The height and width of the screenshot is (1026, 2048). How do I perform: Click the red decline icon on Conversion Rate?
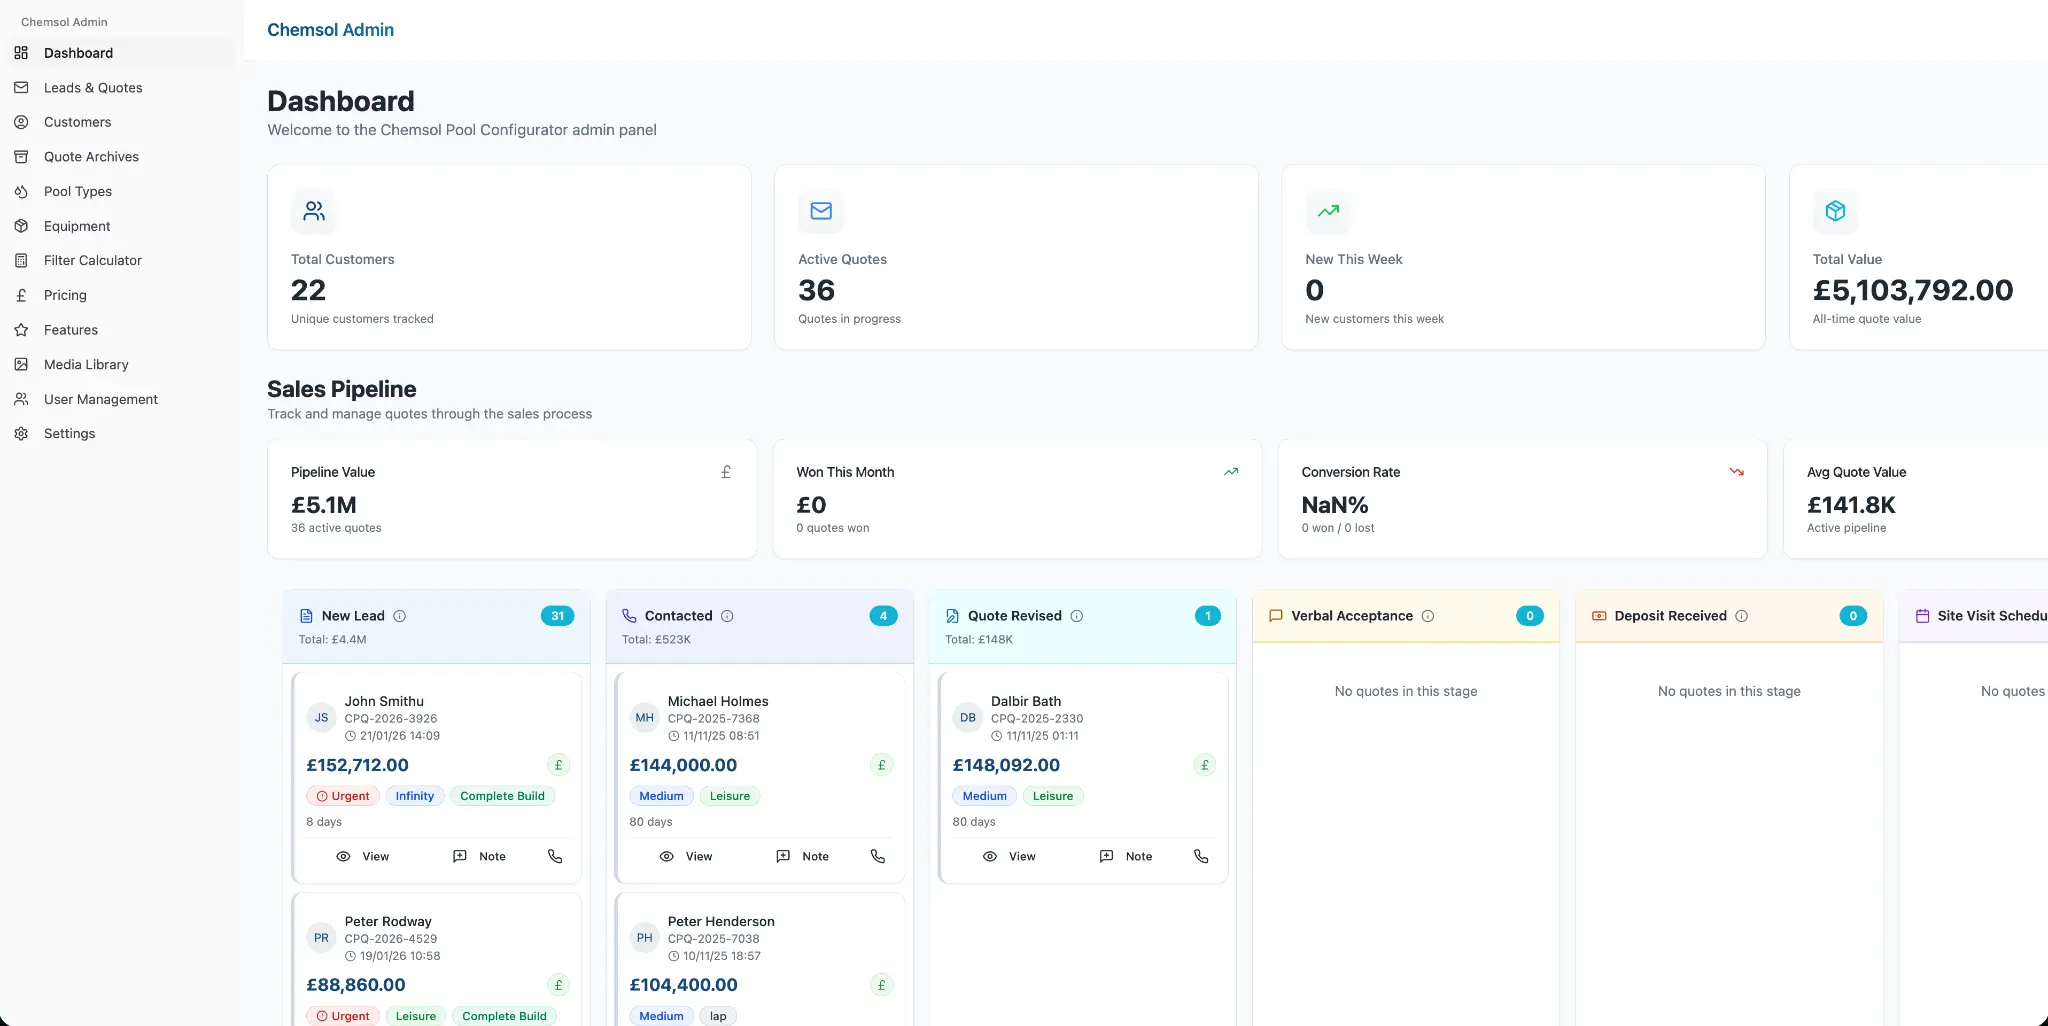[1735, 471]
